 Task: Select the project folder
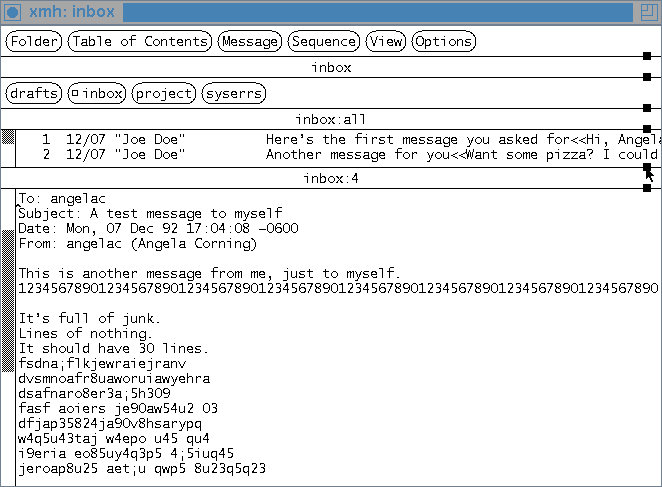point(163,94)
